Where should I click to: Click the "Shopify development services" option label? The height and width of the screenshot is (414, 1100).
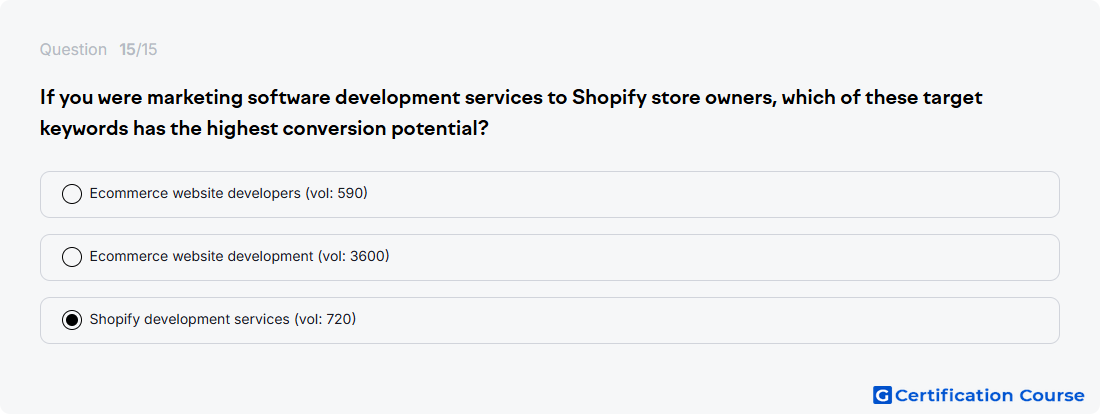189,319
